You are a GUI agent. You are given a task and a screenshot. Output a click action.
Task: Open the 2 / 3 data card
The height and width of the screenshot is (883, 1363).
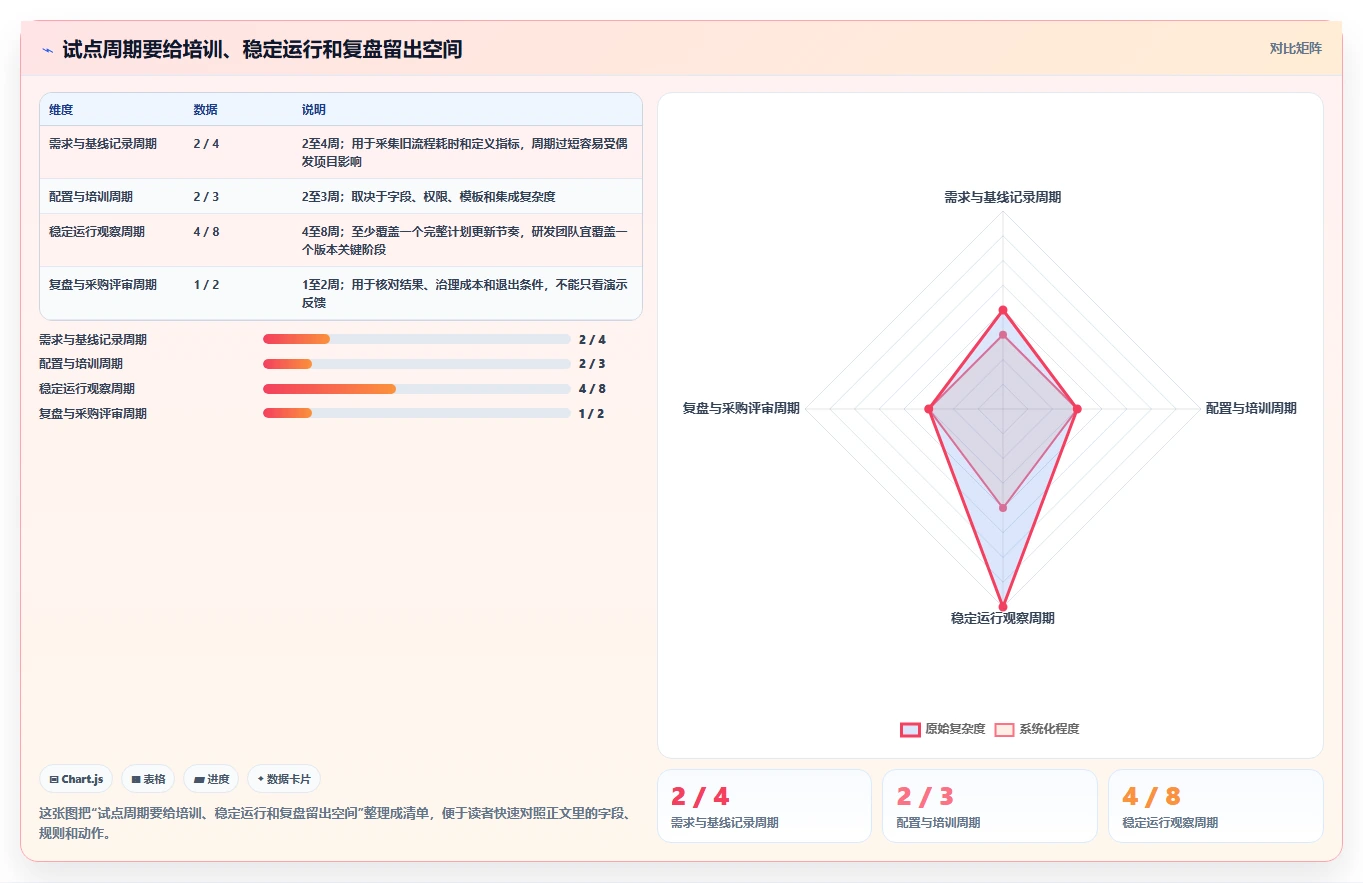[990, 806]
